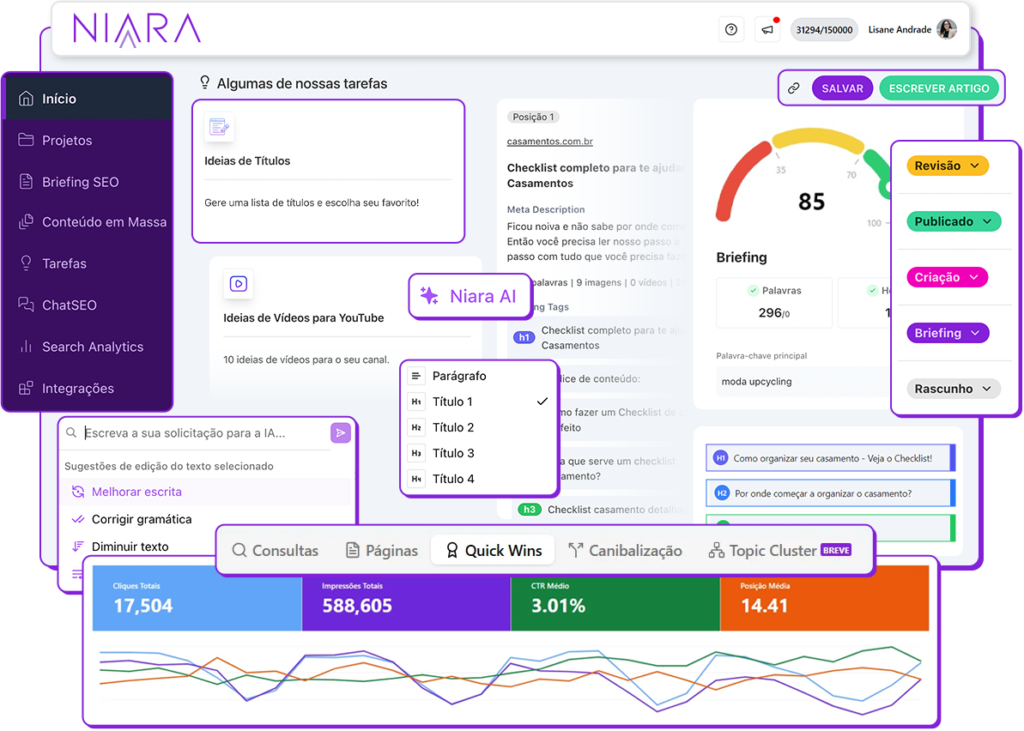Image resolution: width=1024 pixels, height=731 pixels.
Task: Open the announcements megaphone icon
Action: click(x=767, y=29)
